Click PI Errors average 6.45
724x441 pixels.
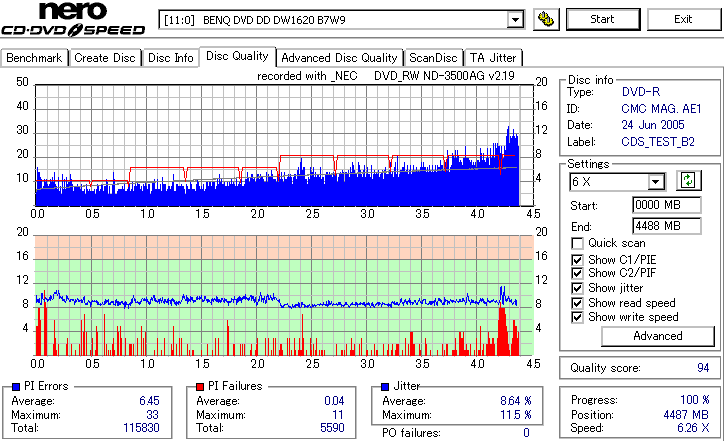[x=149, y=401]
